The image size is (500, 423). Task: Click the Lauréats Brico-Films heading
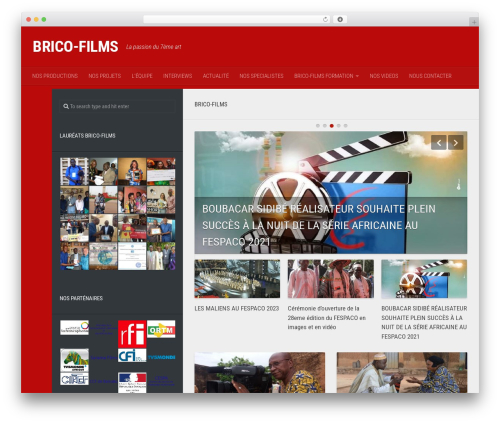[x=88, y=136]
